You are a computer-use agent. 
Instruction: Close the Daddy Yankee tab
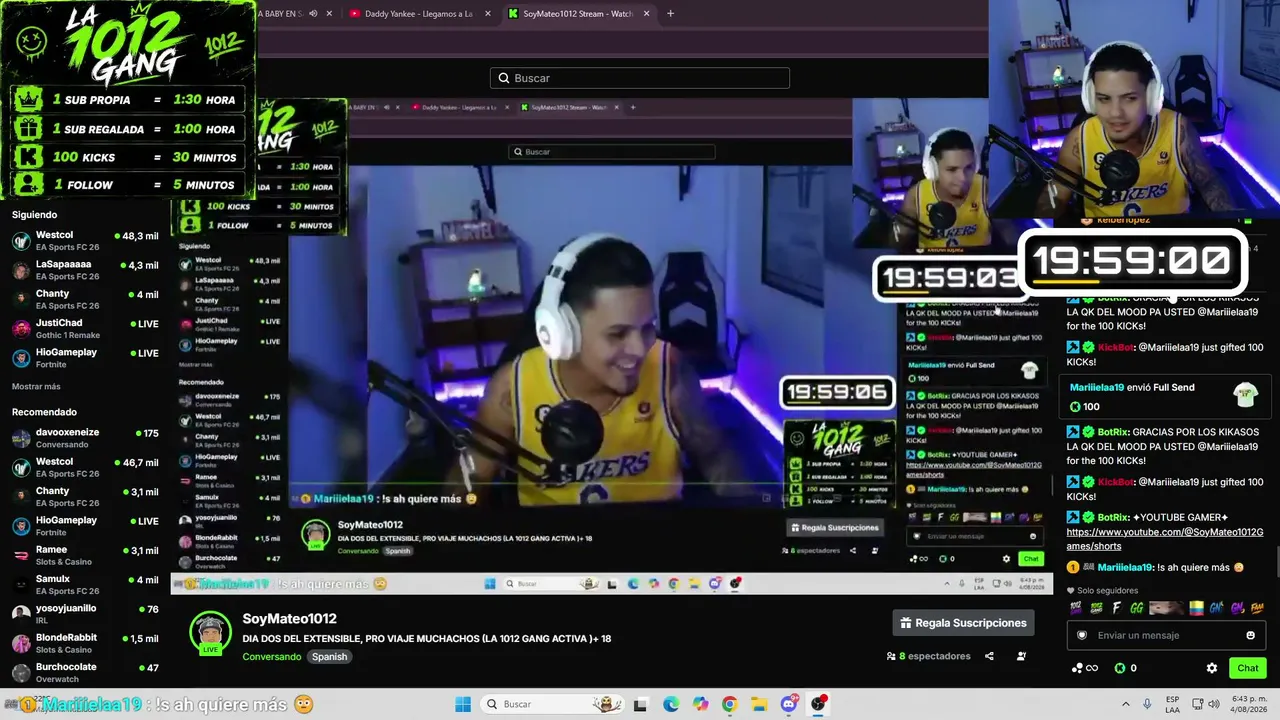pos(488,14)
